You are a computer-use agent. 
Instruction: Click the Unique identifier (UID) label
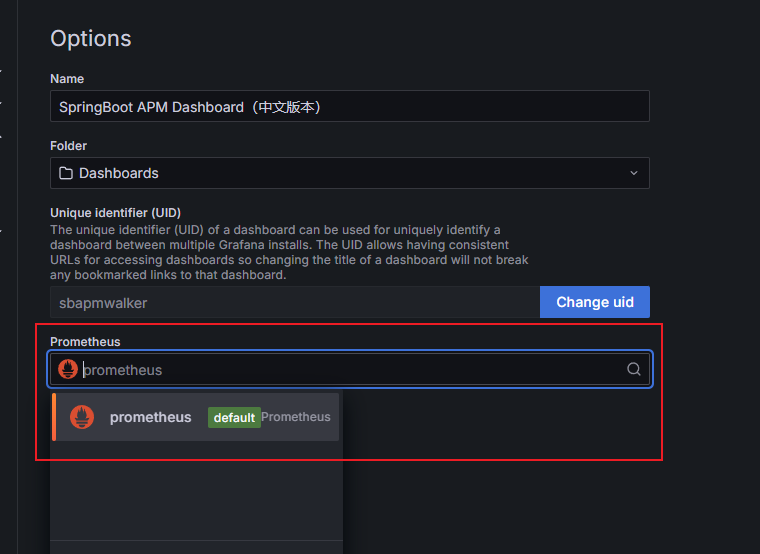(x=115, y=213)
